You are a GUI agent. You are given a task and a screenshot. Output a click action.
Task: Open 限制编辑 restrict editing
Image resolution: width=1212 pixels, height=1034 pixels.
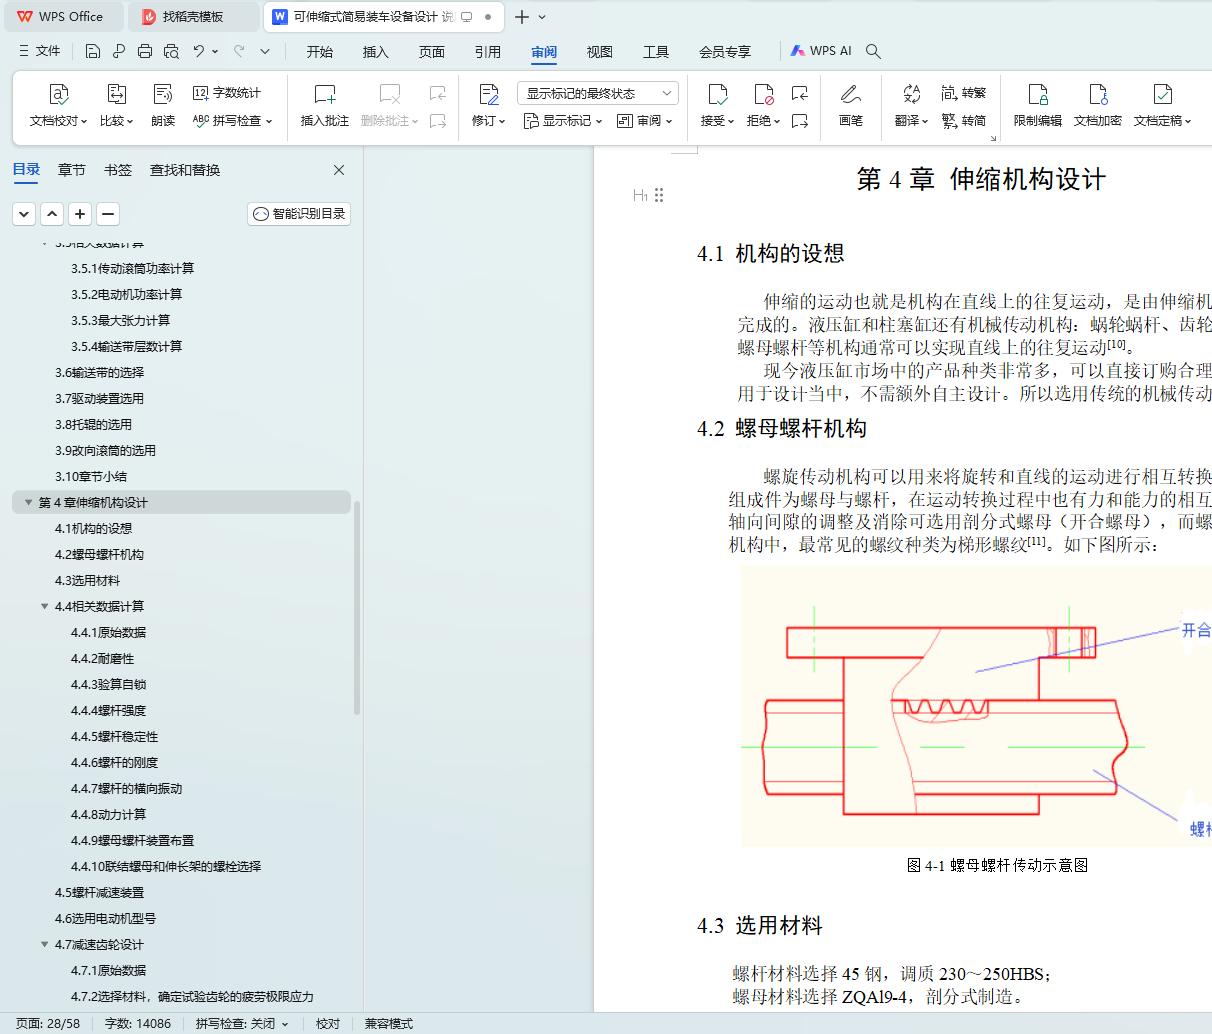tap(1038, 106)
